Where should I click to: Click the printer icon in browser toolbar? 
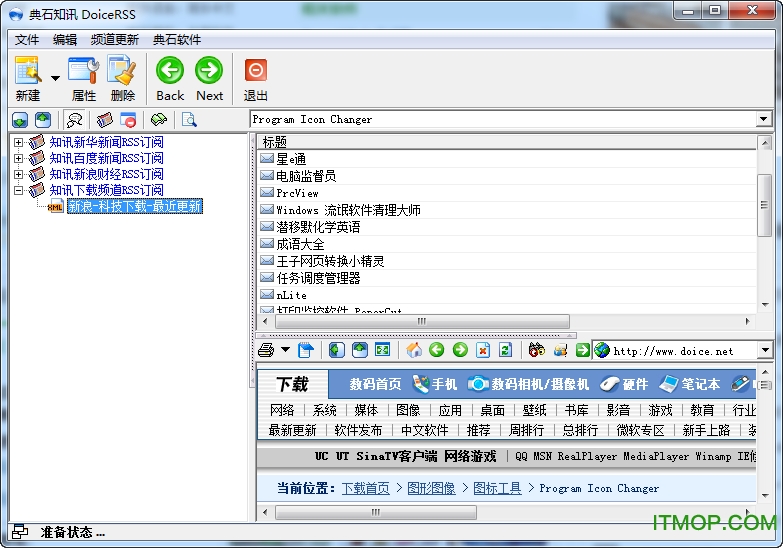(x=266, y=350)
